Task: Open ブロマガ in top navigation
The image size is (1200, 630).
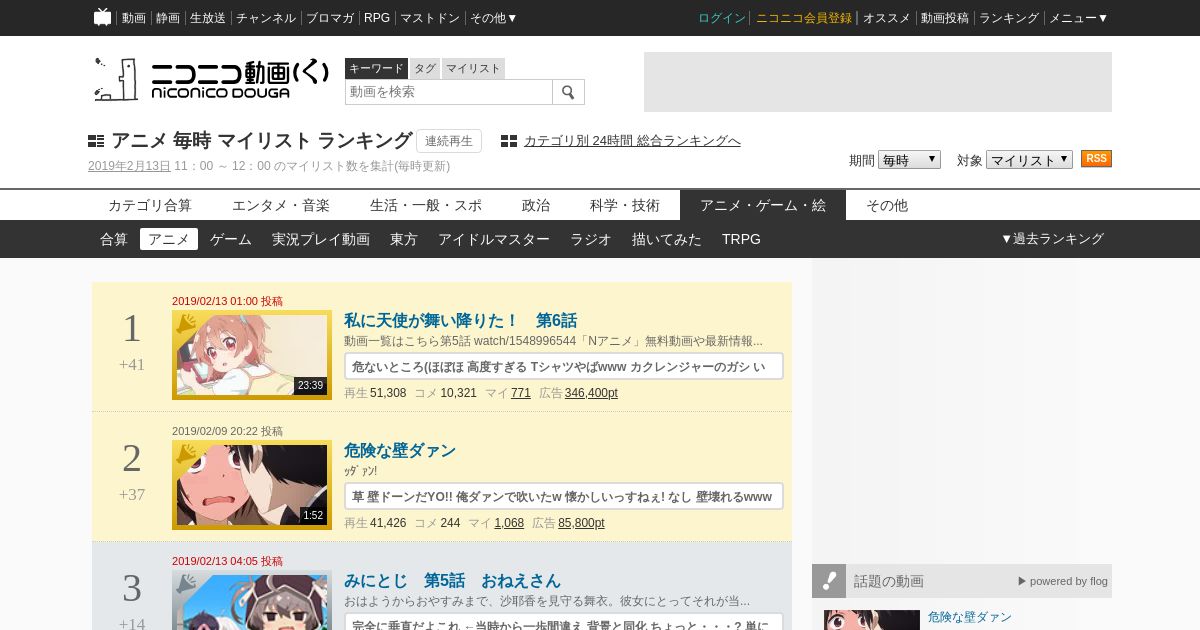Action: 330,18
